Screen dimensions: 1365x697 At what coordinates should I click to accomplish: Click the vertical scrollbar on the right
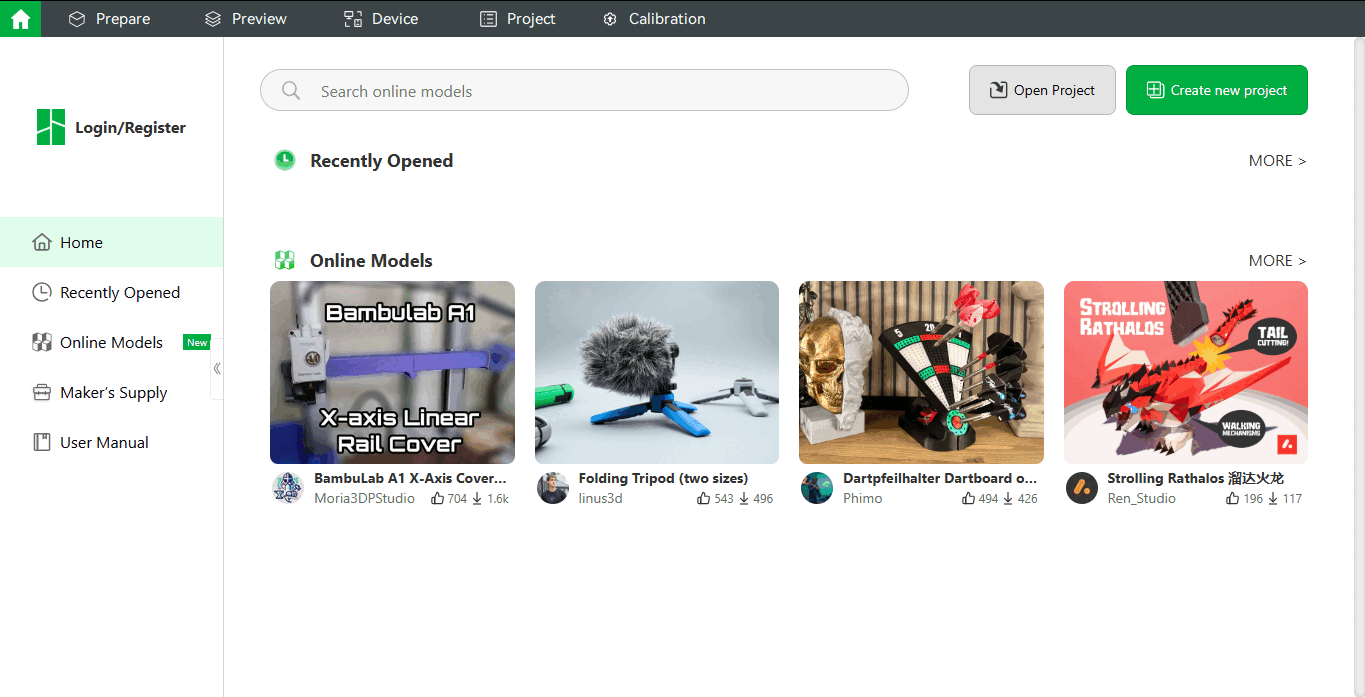pyautogui.click(x=1358, y=367)
